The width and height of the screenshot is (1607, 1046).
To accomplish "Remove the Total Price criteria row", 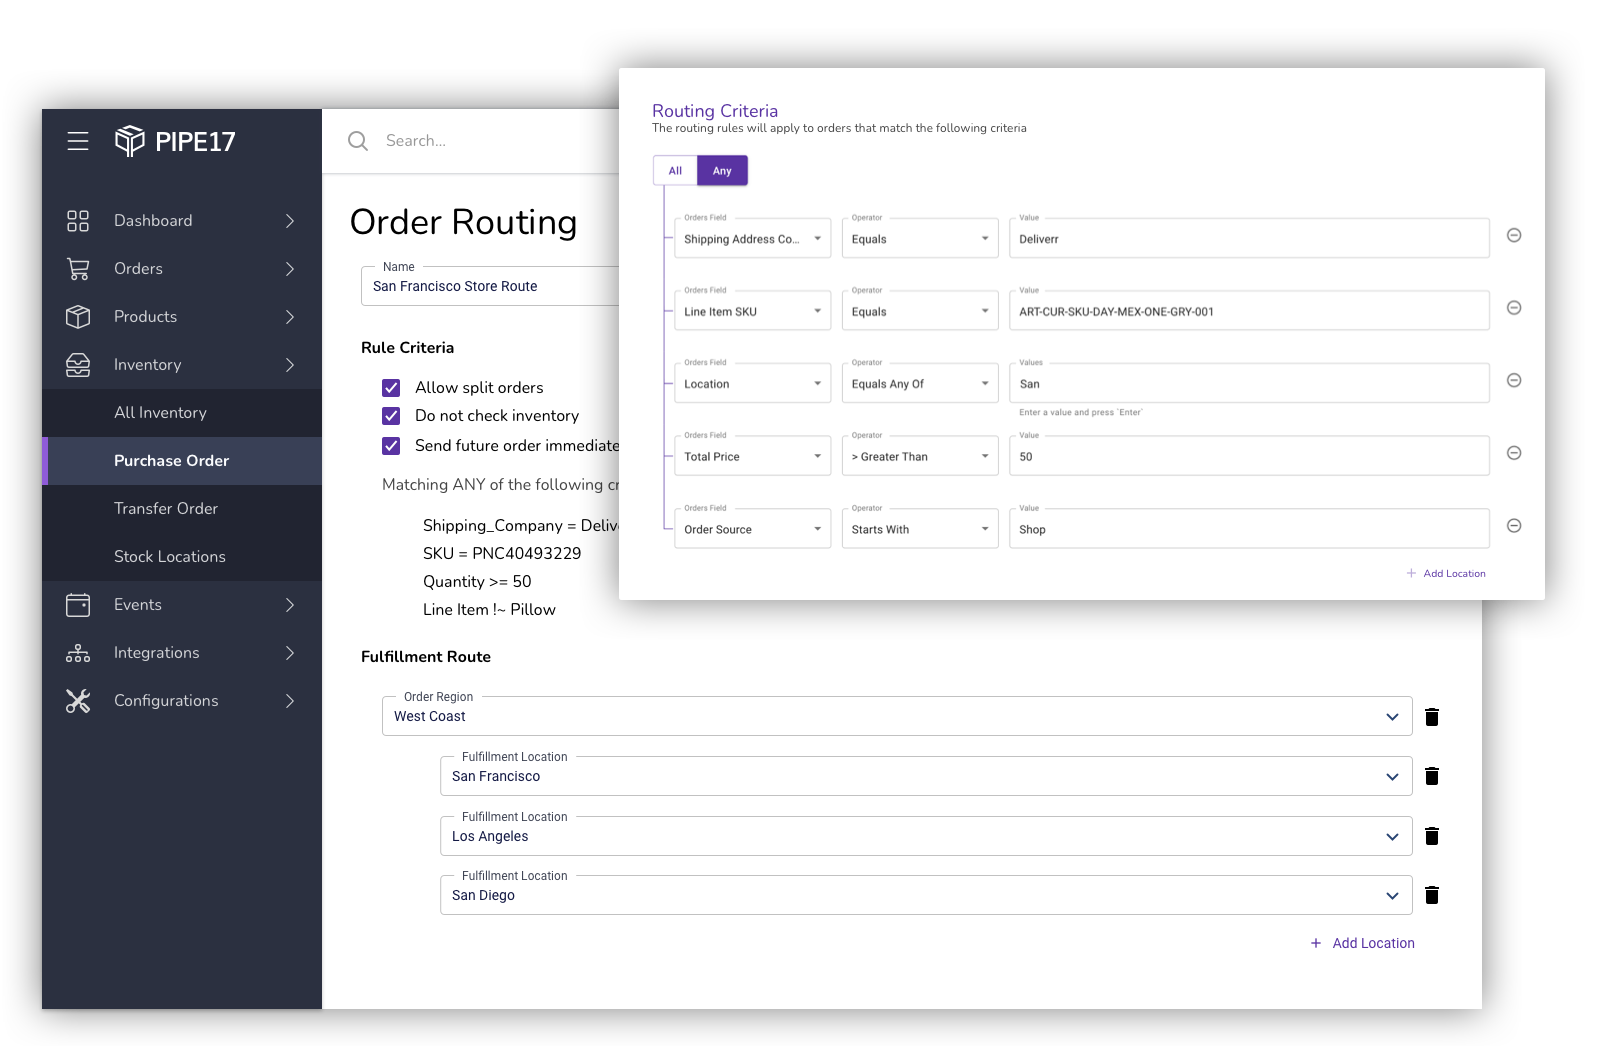I will click(x=1514, y=453).
